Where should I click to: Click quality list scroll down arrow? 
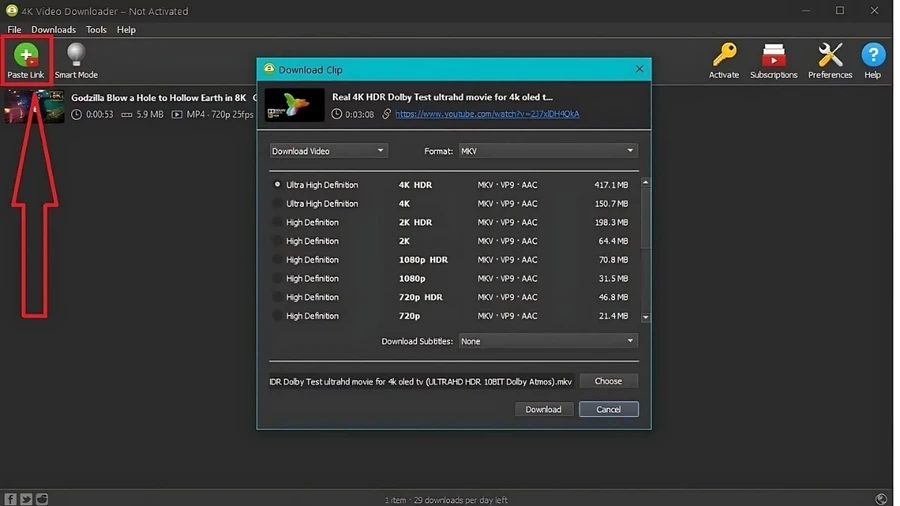pyautogui.click(x=646, y=317)
